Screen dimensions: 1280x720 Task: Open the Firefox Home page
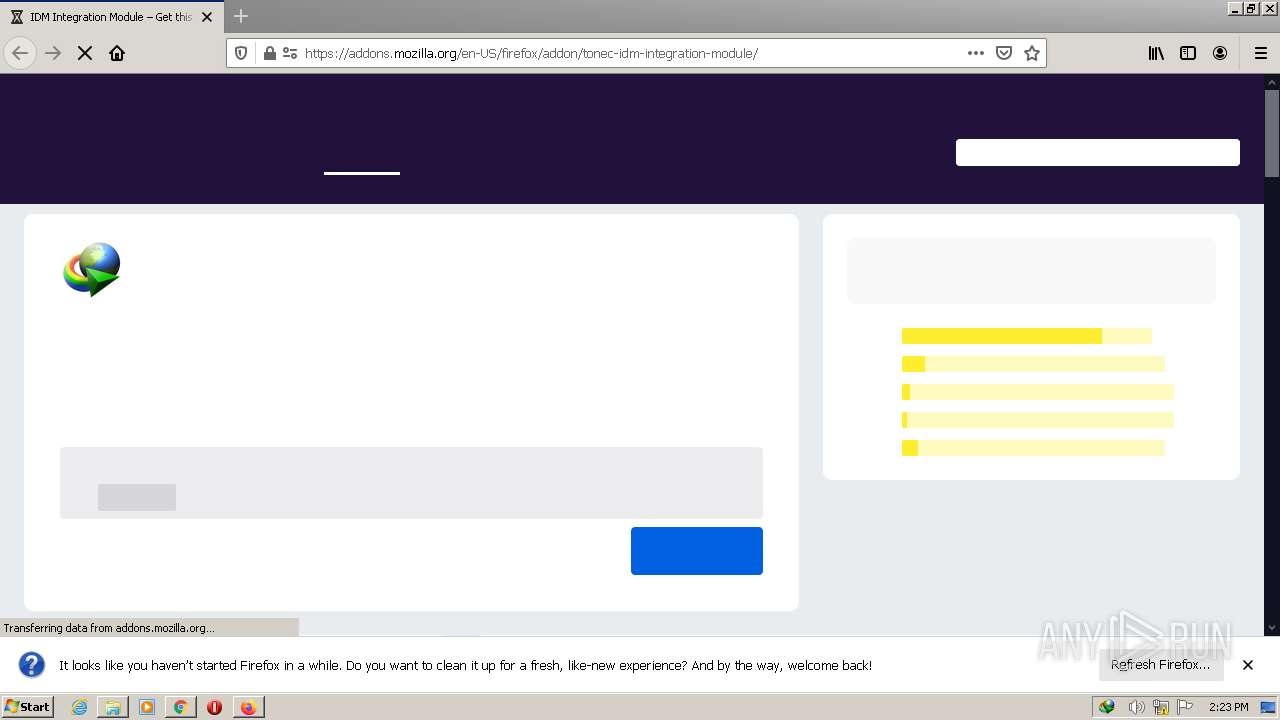click(117, 53)
